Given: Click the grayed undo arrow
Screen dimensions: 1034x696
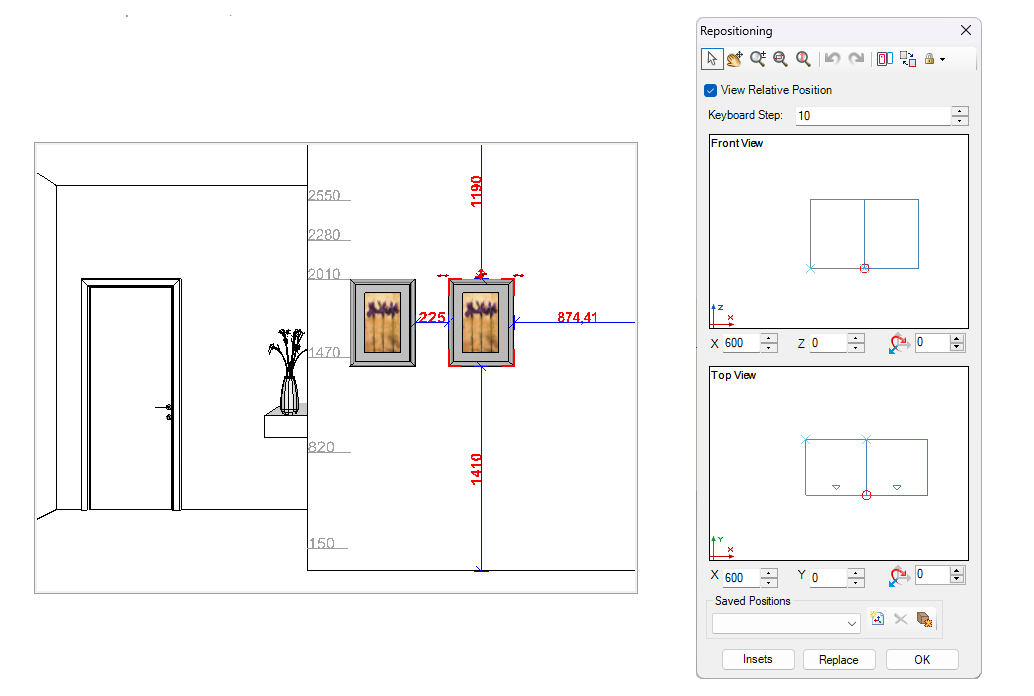Looking at the screenshot, I should point(832,59).
